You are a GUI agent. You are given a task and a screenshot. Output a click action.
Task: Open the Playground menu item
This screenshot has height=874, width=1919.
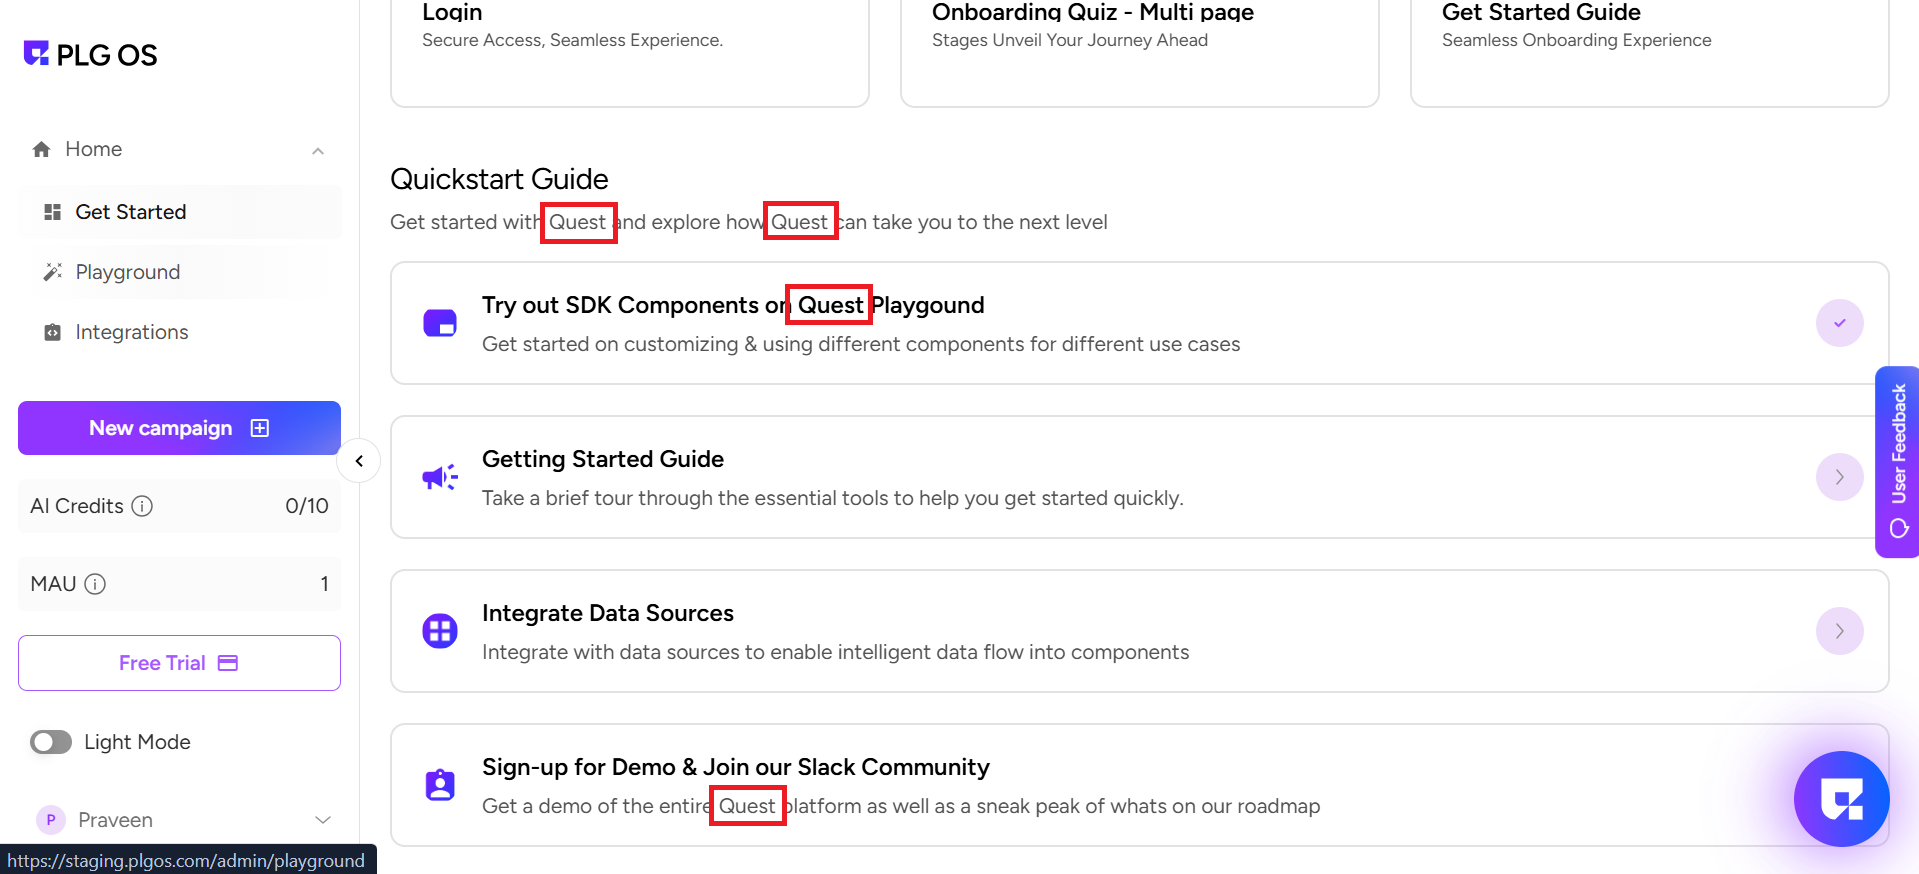click(128, 272)
